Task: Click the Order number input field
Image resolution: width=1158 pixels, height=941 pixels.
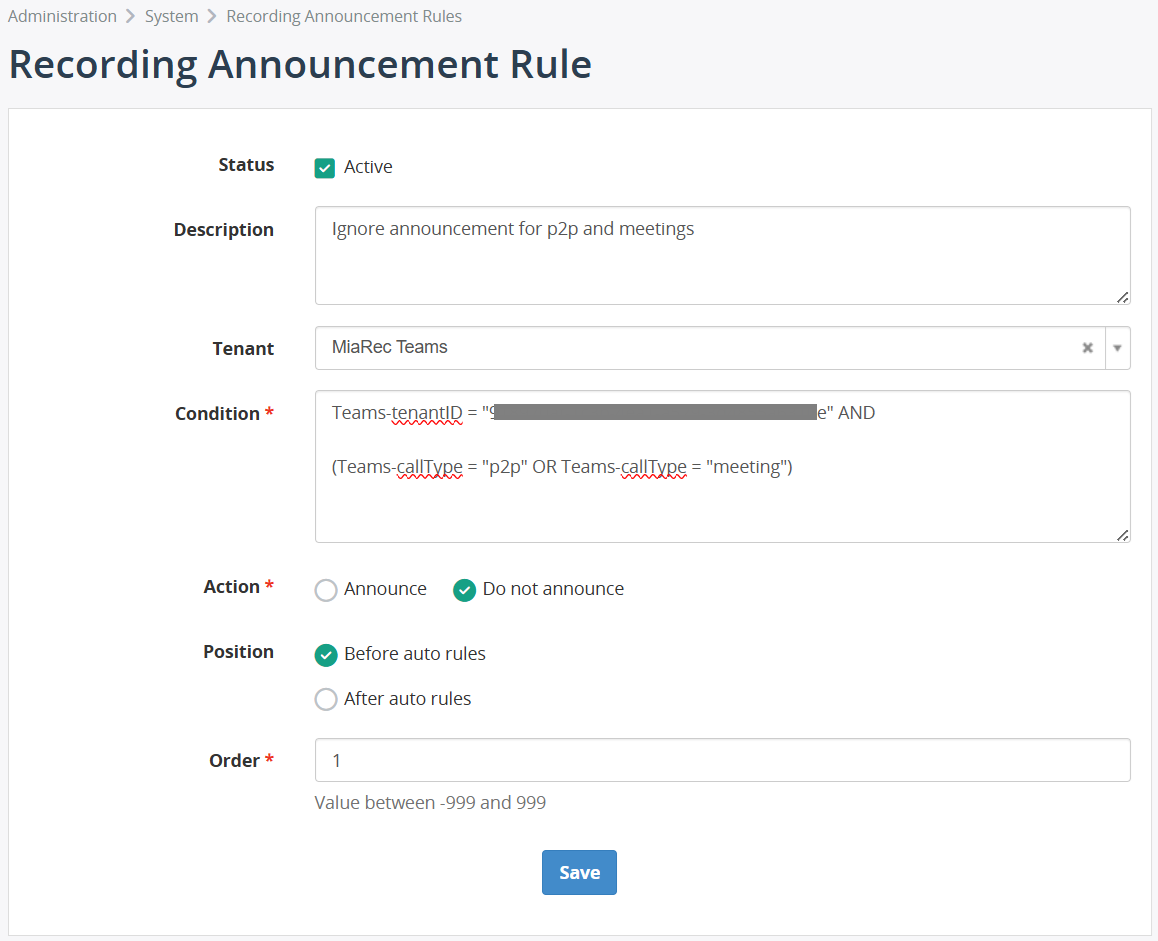Action: click(x=722, y=760)
